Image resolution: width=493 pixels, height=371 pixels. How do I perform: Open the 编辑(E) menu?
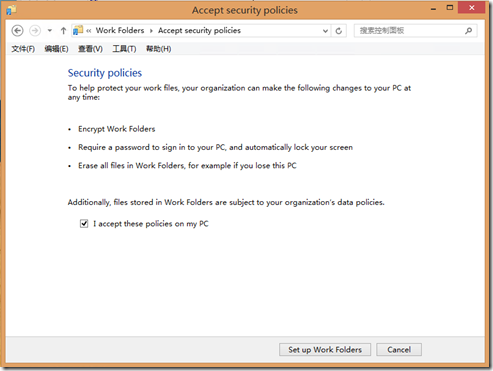click(56, 49)
